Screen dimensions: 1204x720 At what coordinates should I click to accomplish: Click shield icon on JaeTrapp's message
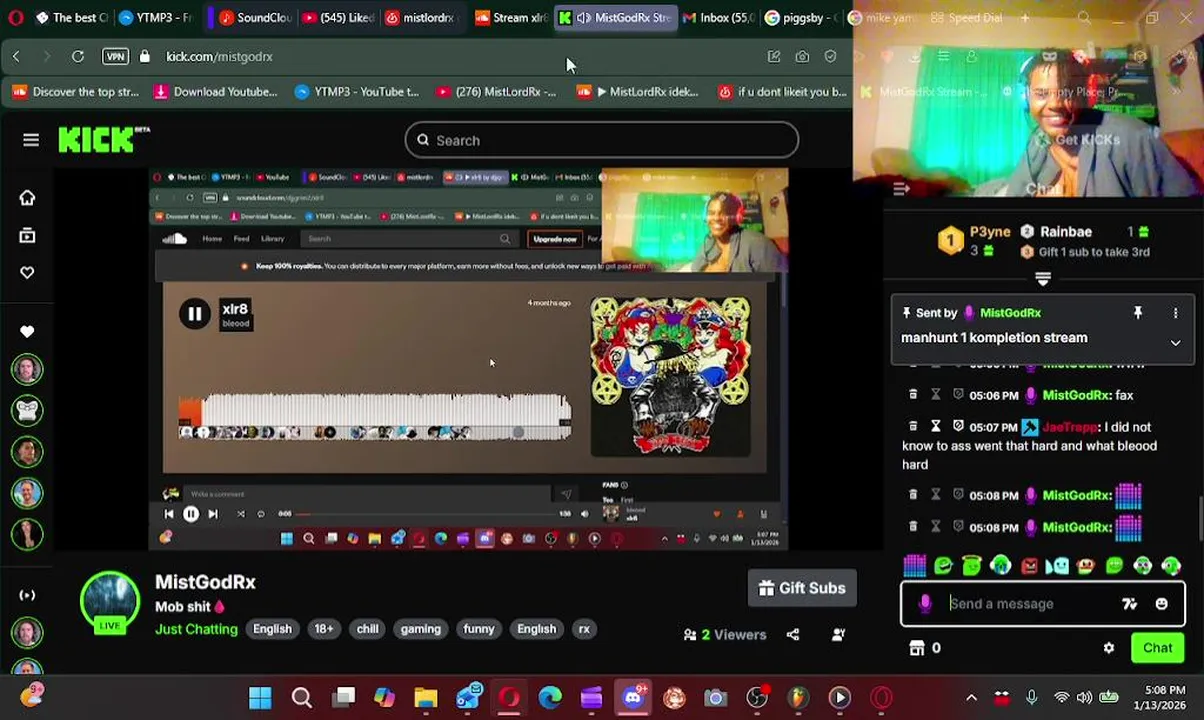pos(958,427)
